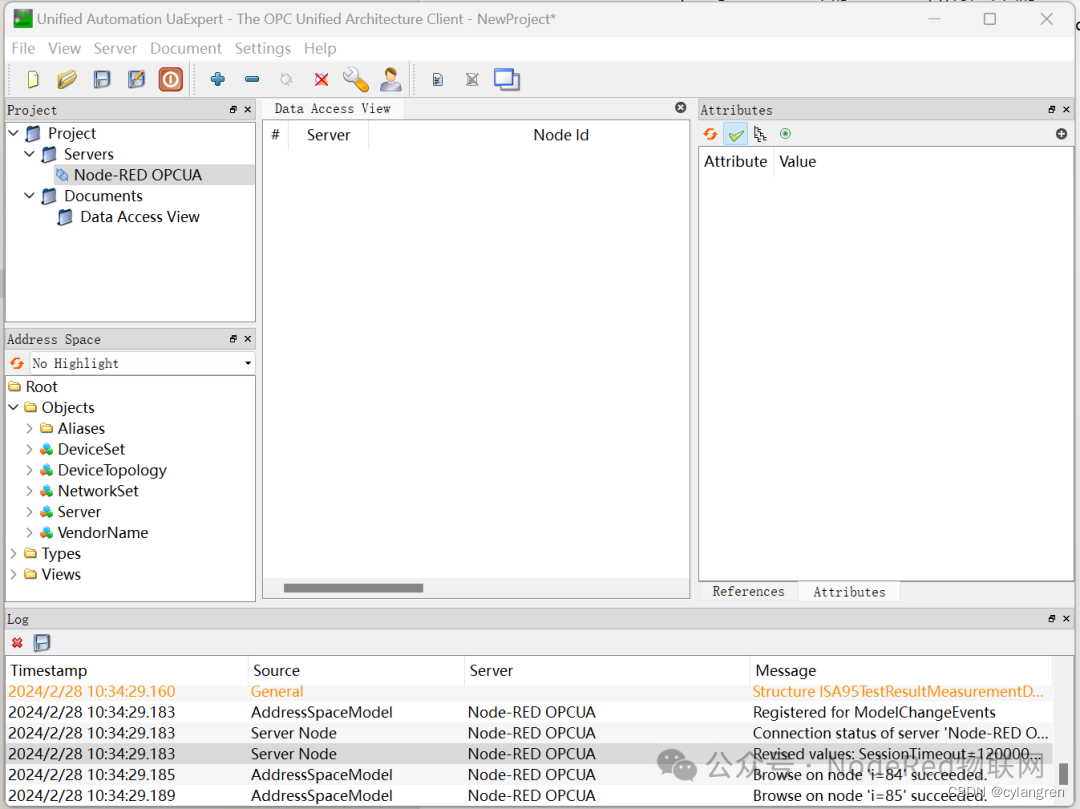Click the Add Server plus icon
The width and height of the screenshot is (1080, 809).
pyautogui.click(x=217, y=79)
